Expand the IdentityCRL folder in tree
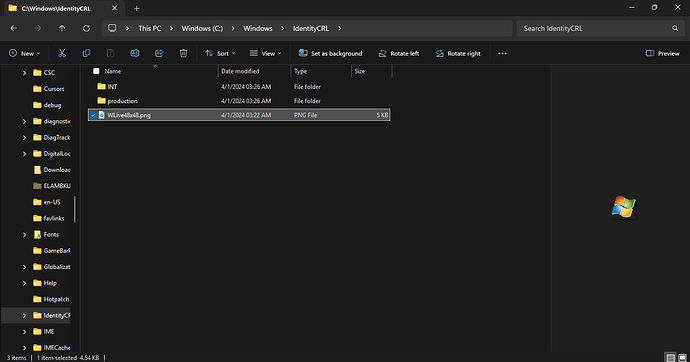 click(x=24, y=315)
